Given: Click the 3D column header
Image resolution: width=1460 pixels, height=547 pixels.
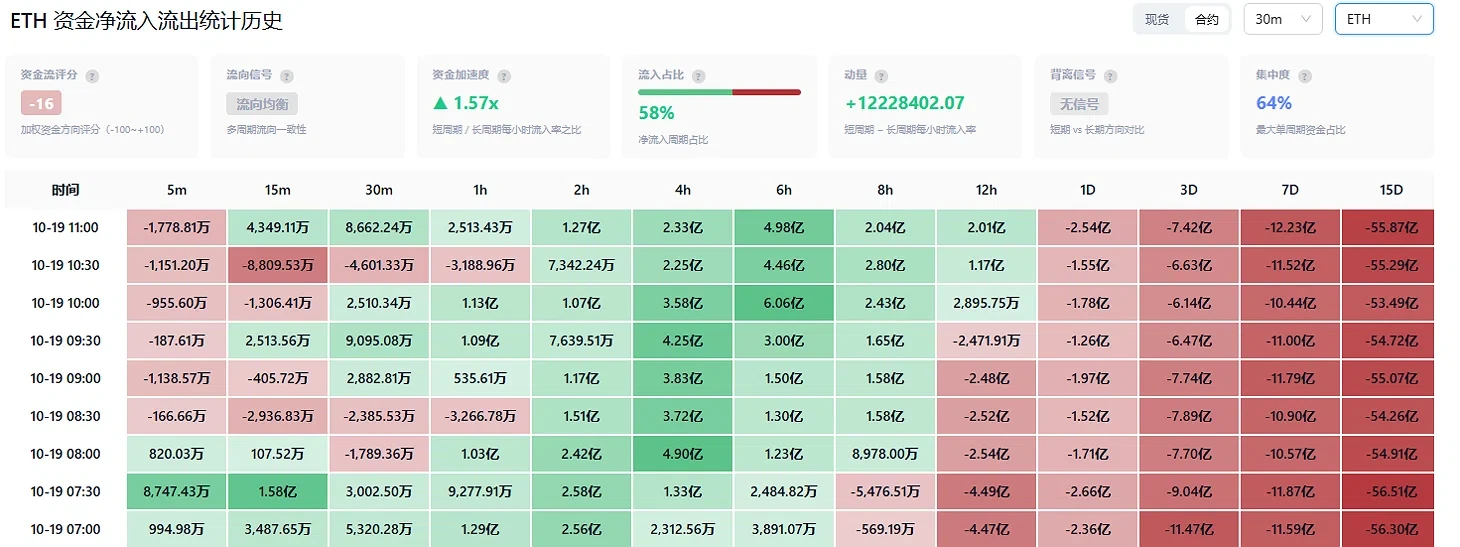Looking at the screenshot, I should pos(1188,190).
